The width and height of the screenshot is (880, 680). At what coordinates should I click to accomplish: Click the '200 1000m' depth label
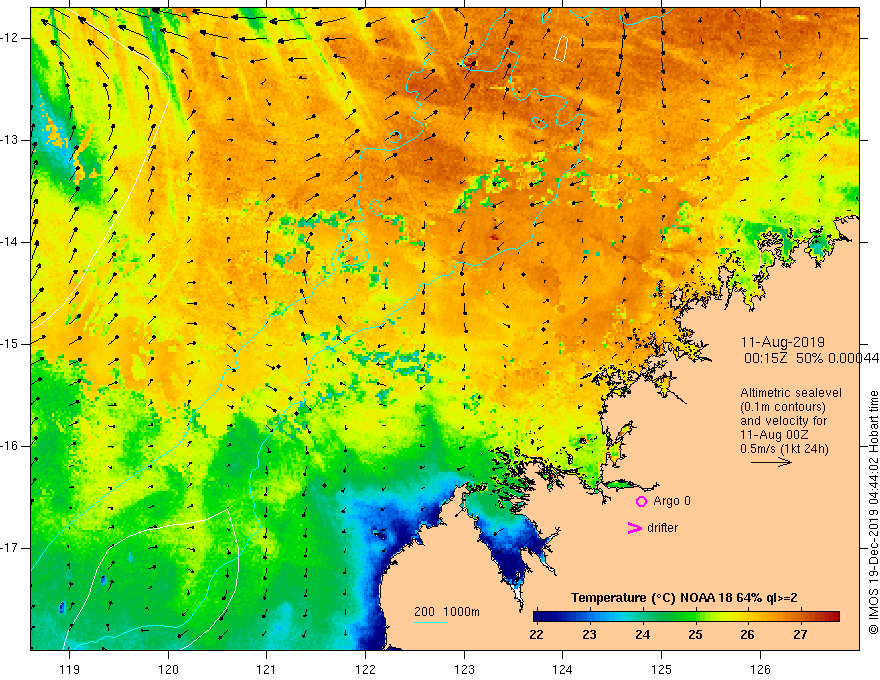point(447,612)
